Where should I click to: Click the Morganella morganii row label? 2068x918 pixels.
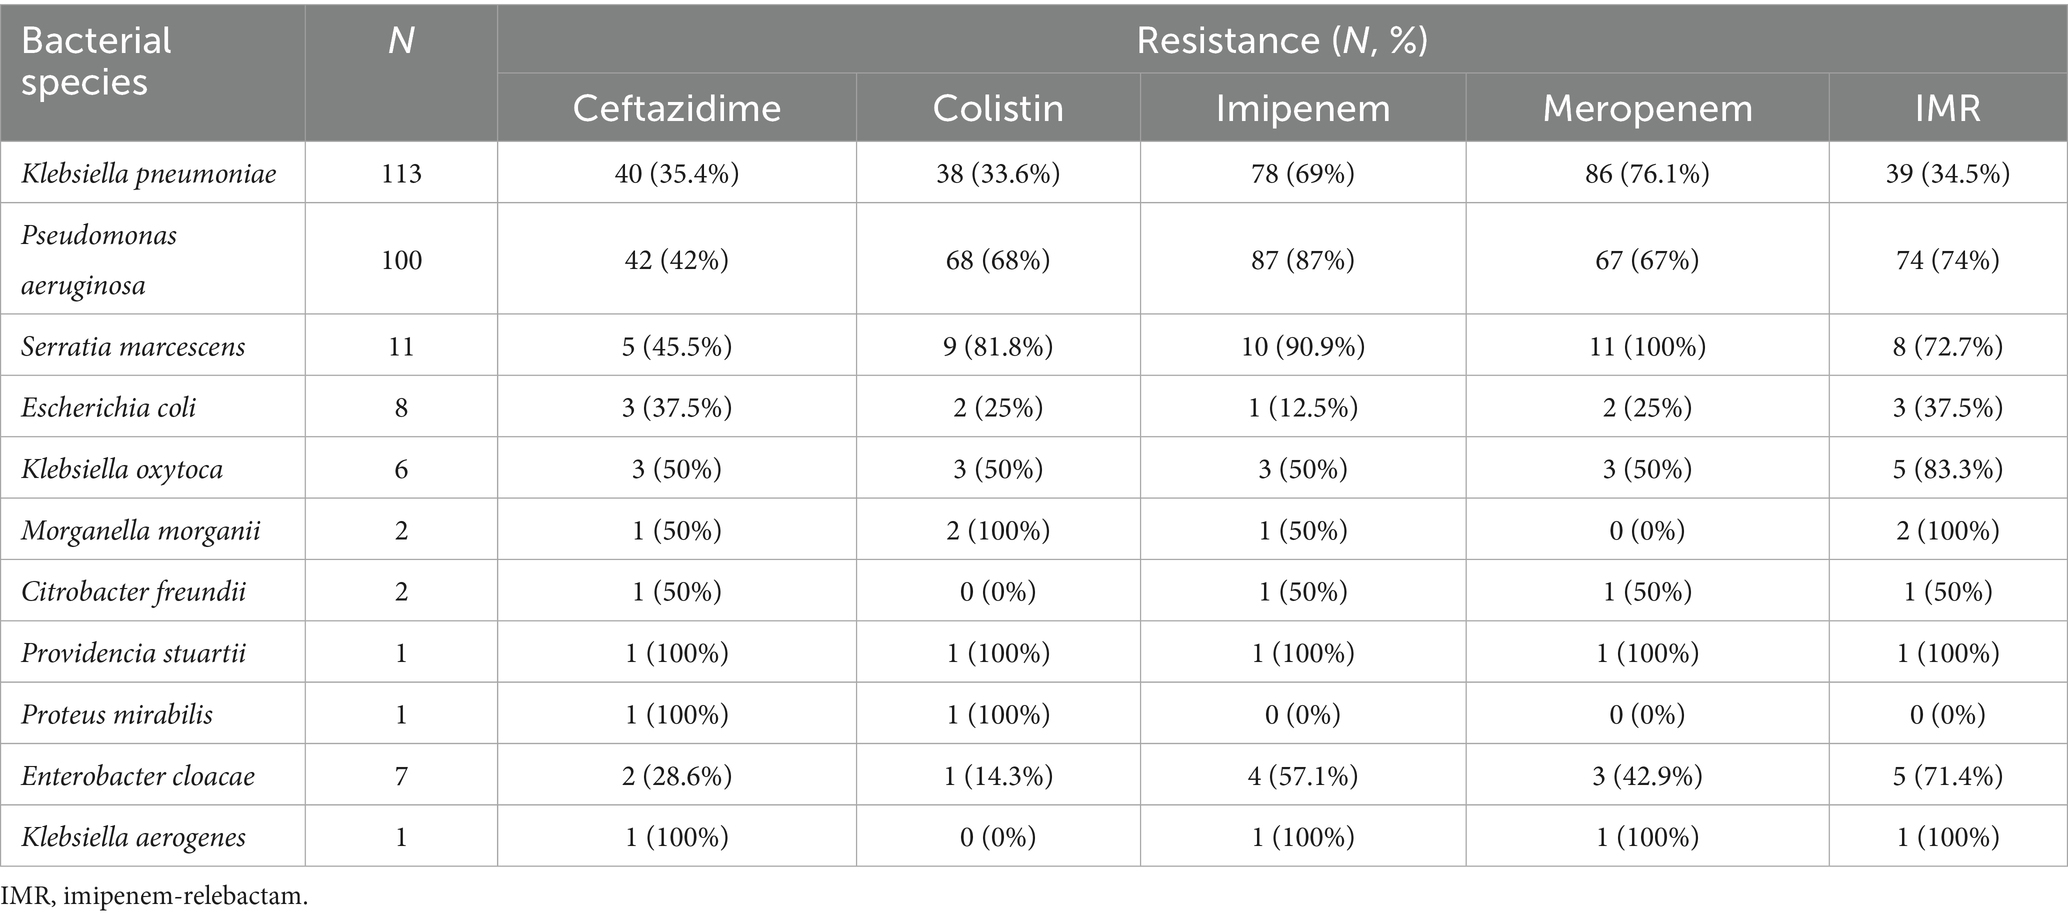141,530
